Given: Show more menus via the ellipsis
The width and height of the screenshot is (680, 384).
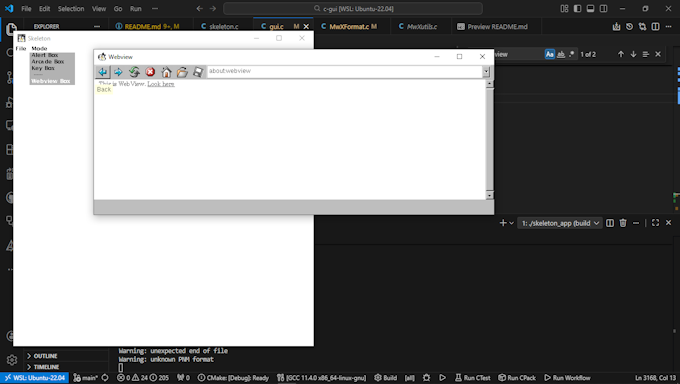Looking at the screenshot, I should 155,9.
